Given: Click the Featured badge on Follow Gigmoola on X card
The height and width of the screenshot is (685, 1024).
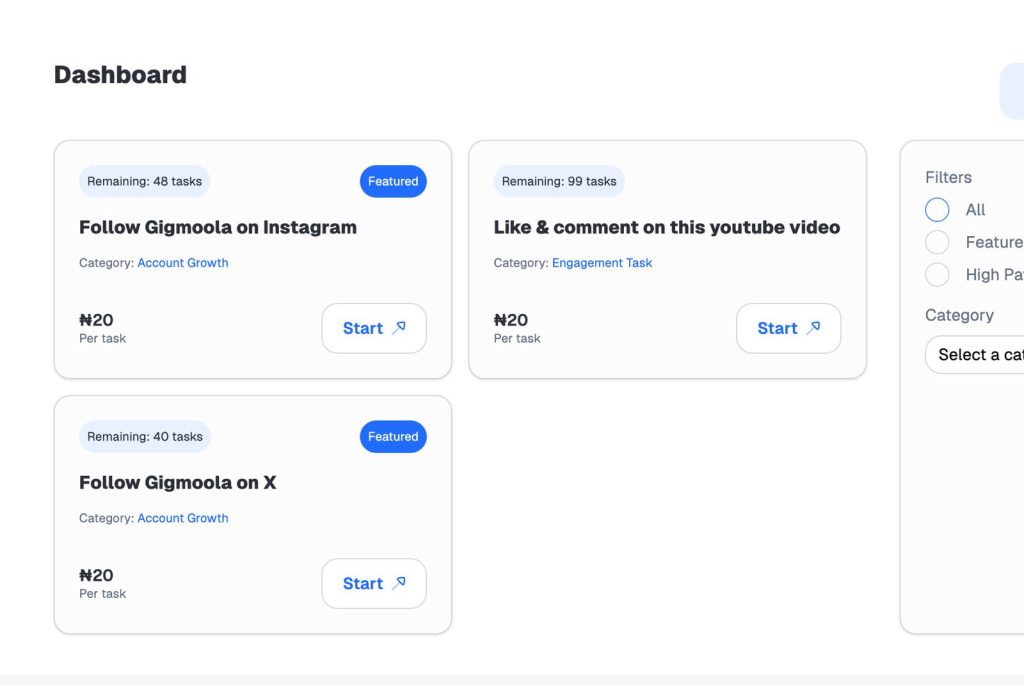Looking at the screenshot, I should pyautogui.click(x=393, y=437).
